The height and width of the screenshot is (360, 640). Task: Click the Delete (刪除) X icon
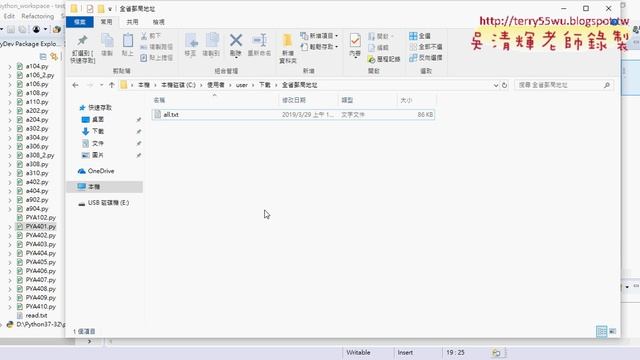click(236, 45)
